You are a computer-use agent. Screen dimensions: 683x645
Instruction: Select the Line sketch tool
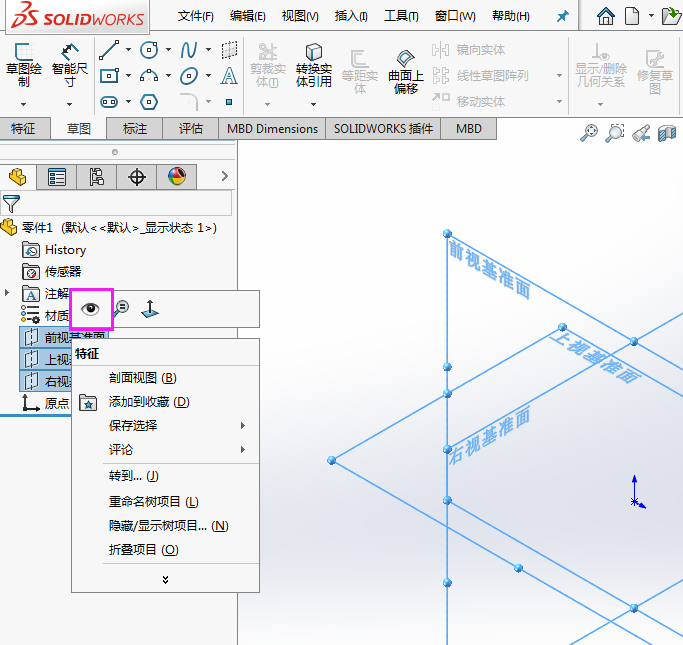pos(109,50)
